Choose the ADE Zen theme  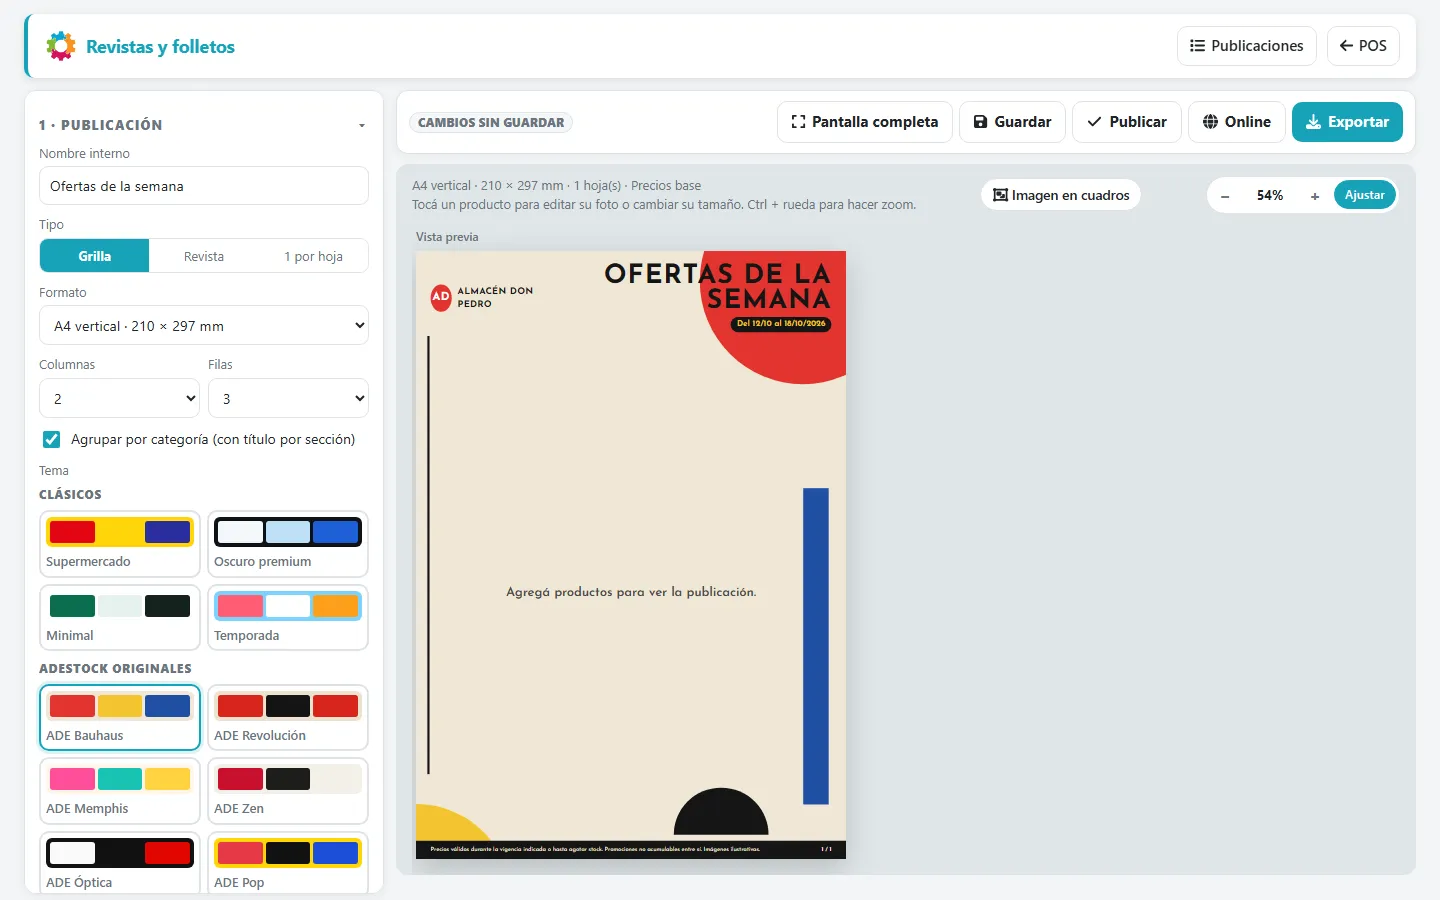[x=288, y=791]
